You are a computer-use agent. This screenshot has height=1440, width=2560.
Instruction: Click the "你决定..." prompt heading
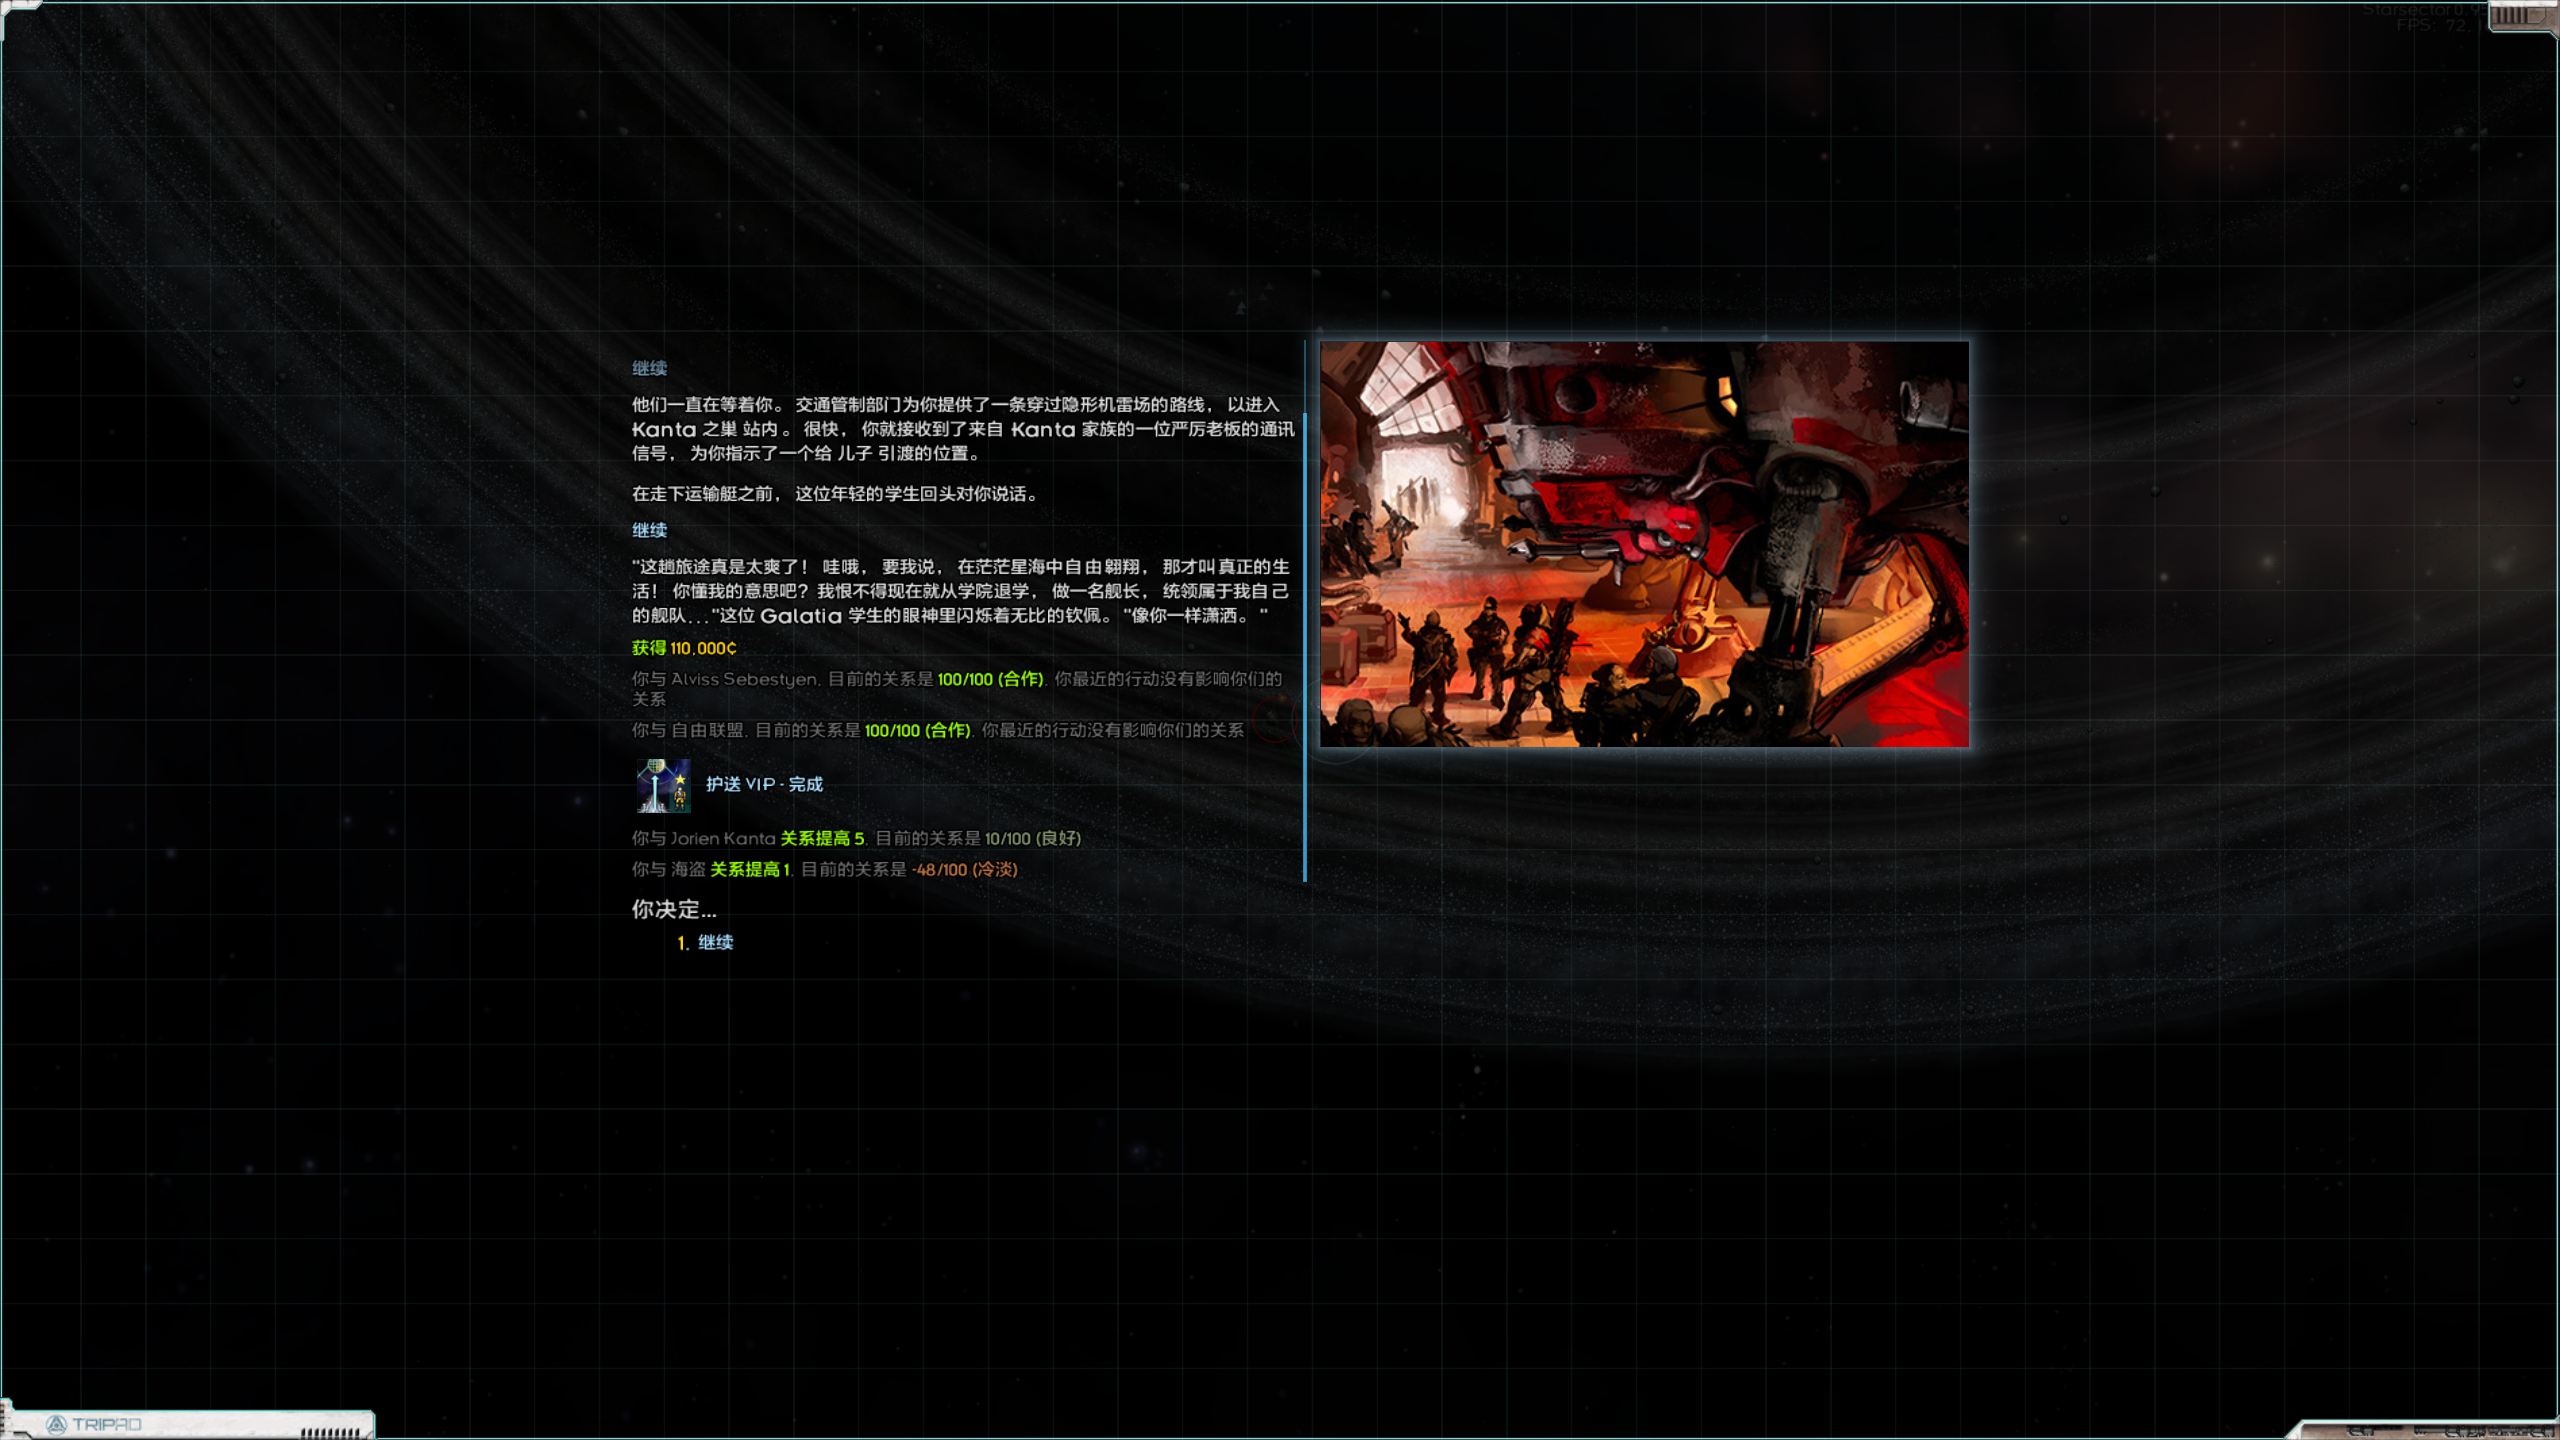pyautogui.click(x=674, y=909)
